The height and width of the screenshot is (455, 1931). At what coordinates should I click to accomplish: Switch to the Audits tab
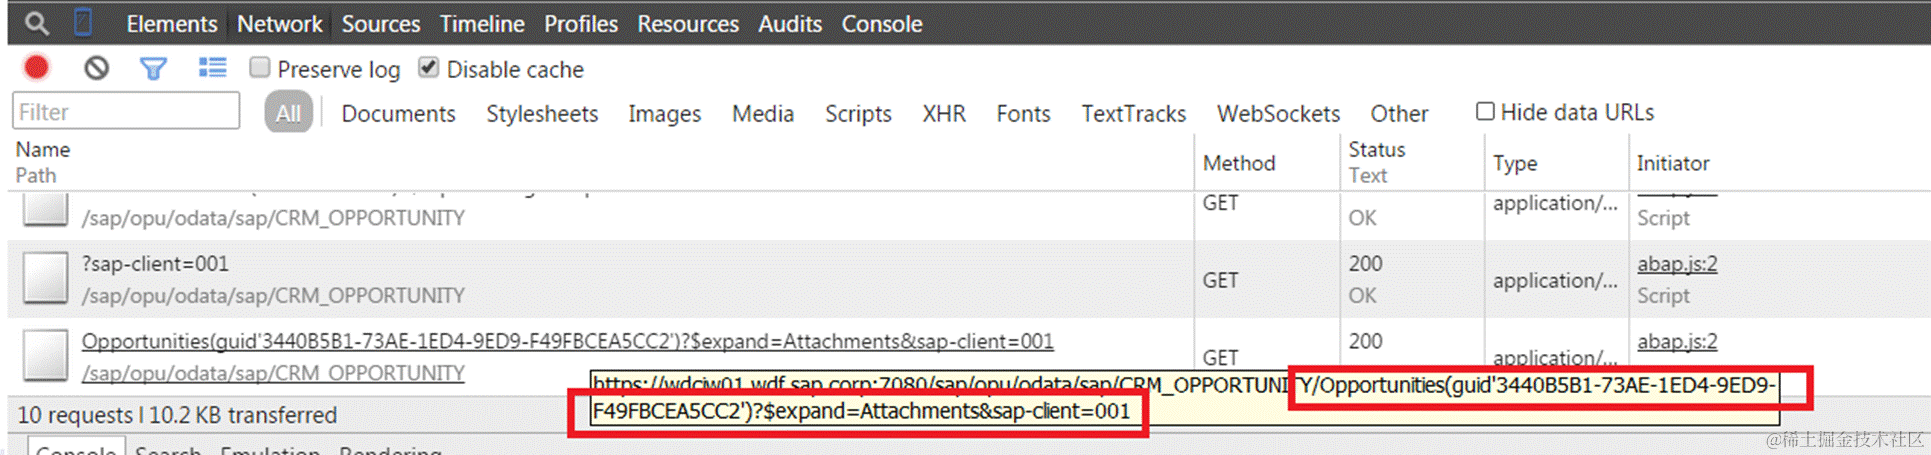point(790,23)
